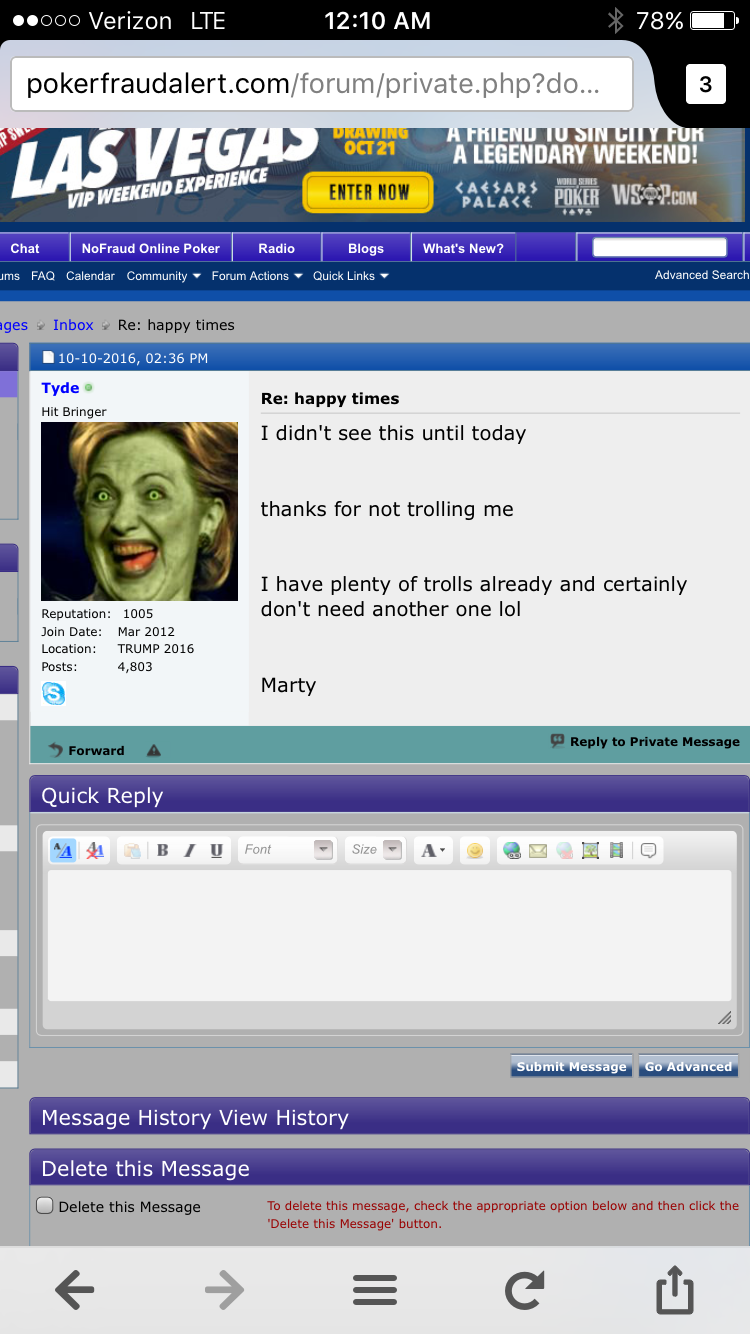Viewport: 750px width, 1334px height.
Task: Click the insert image icon
Action: tap(590, 850)
